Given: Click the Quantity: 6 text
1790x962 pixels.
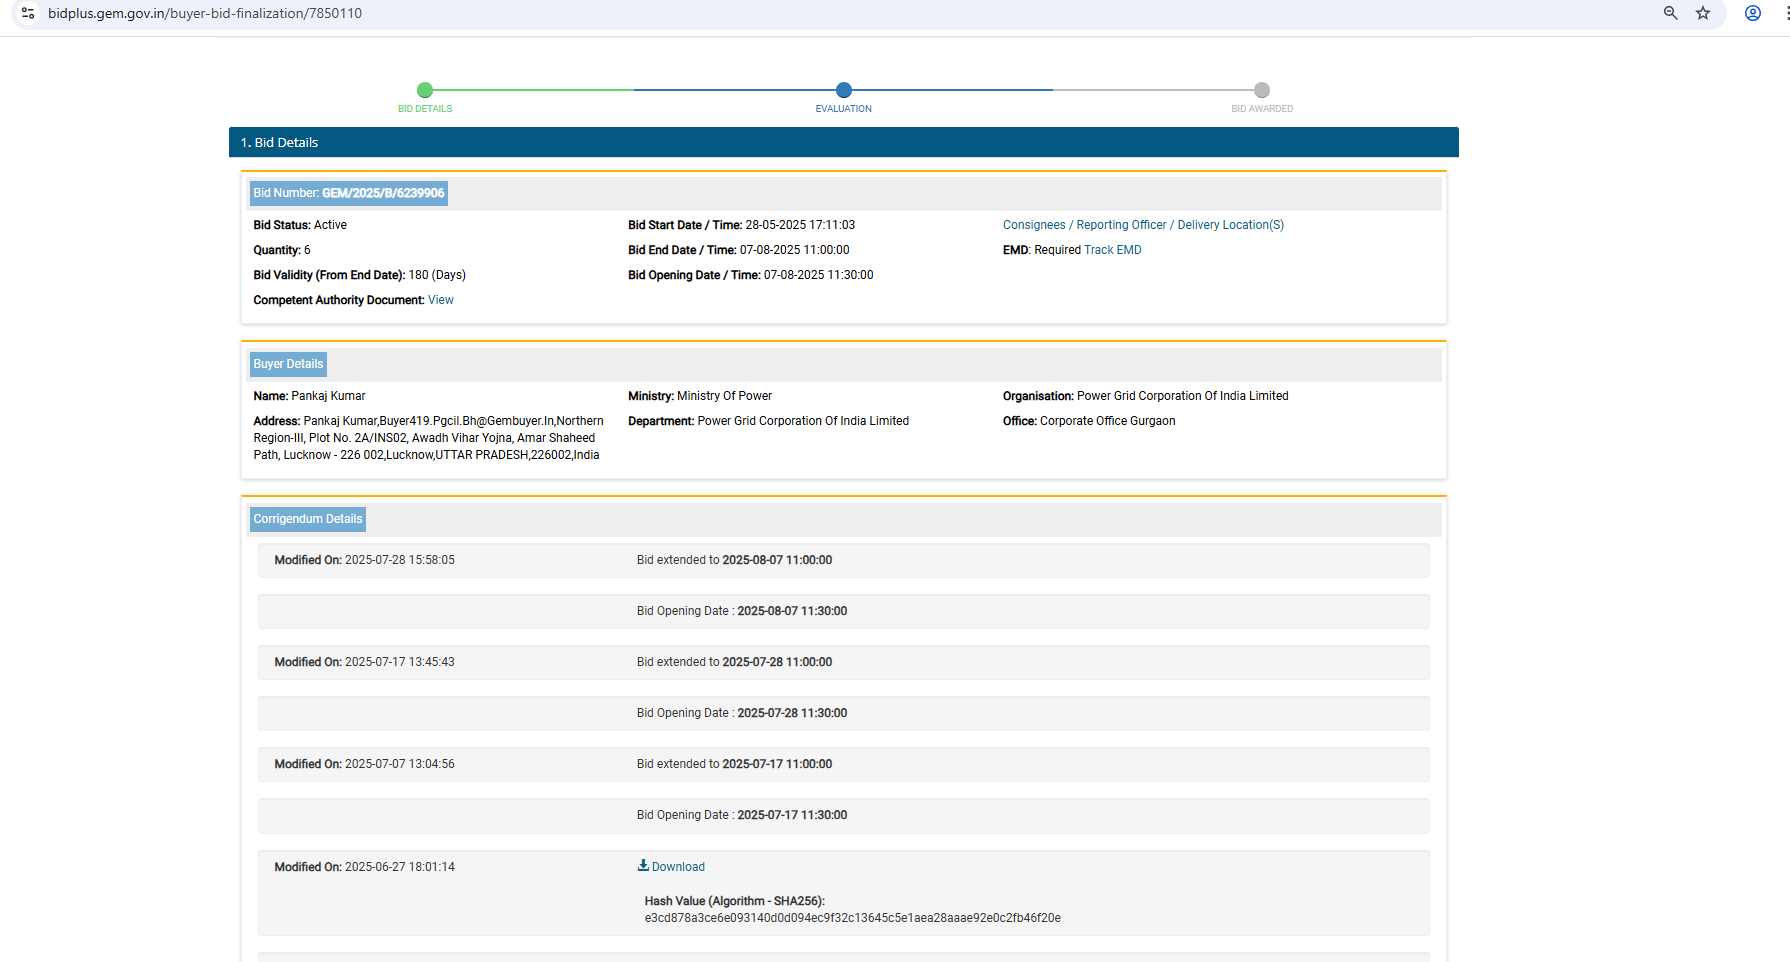Looking at the screenshot, I should (282, 250).
